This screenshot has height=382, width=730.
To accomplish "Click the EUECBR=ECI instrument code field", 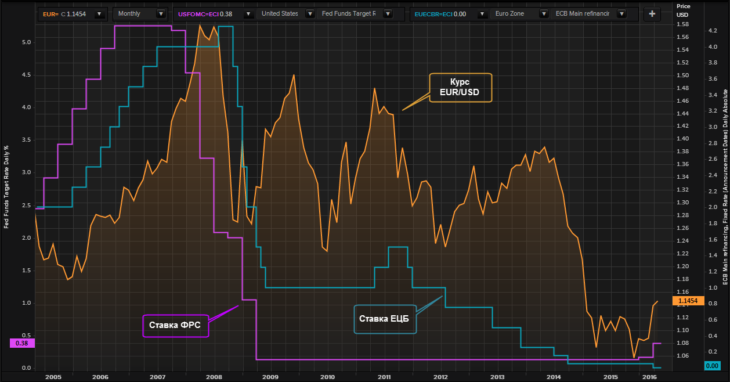I will [433, 14].
